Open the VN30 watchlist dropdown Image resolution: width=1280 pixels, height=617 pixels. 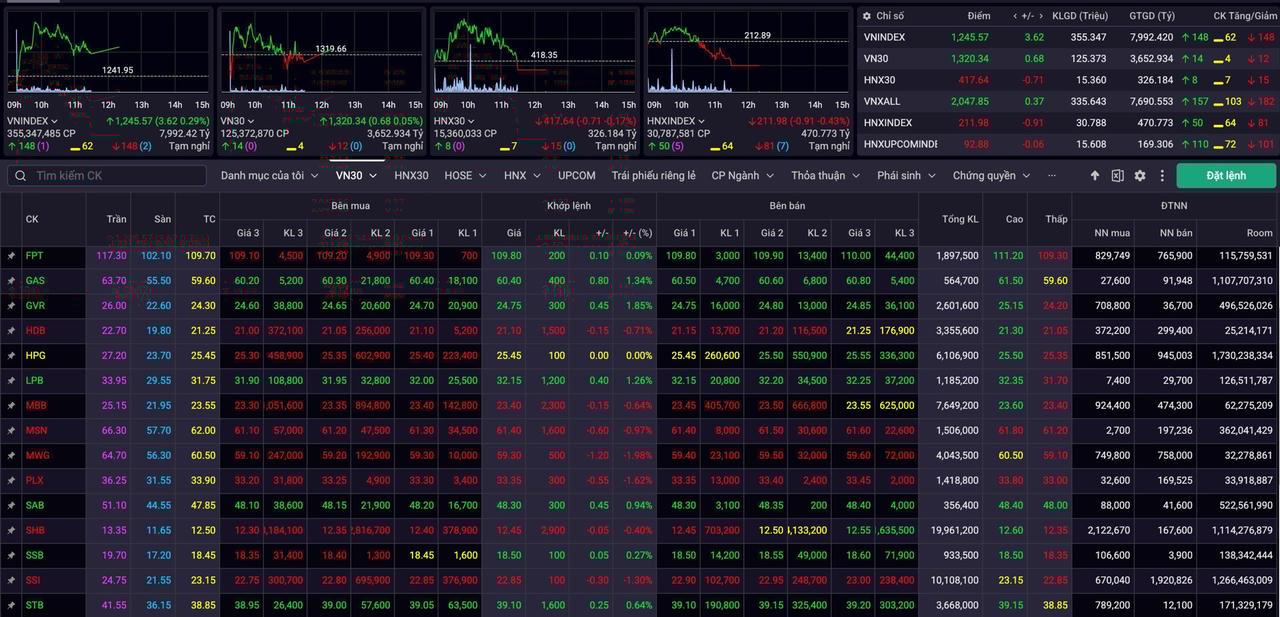(x=355, y=175)
